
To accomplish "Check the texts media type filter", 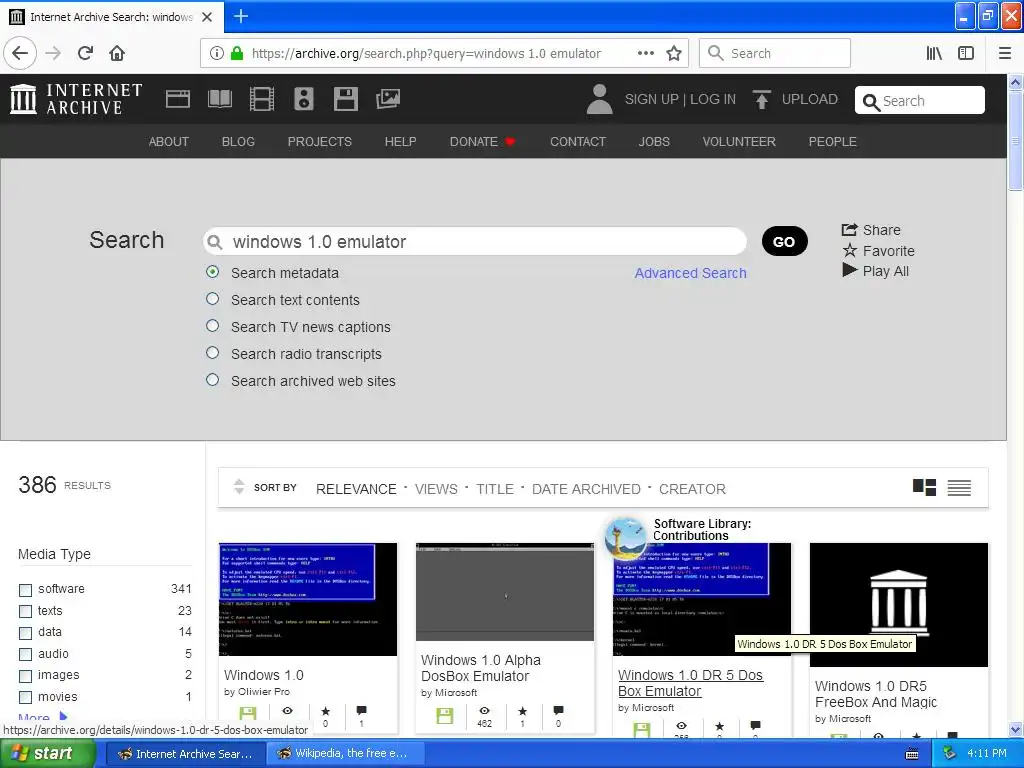I will [25, 611].
